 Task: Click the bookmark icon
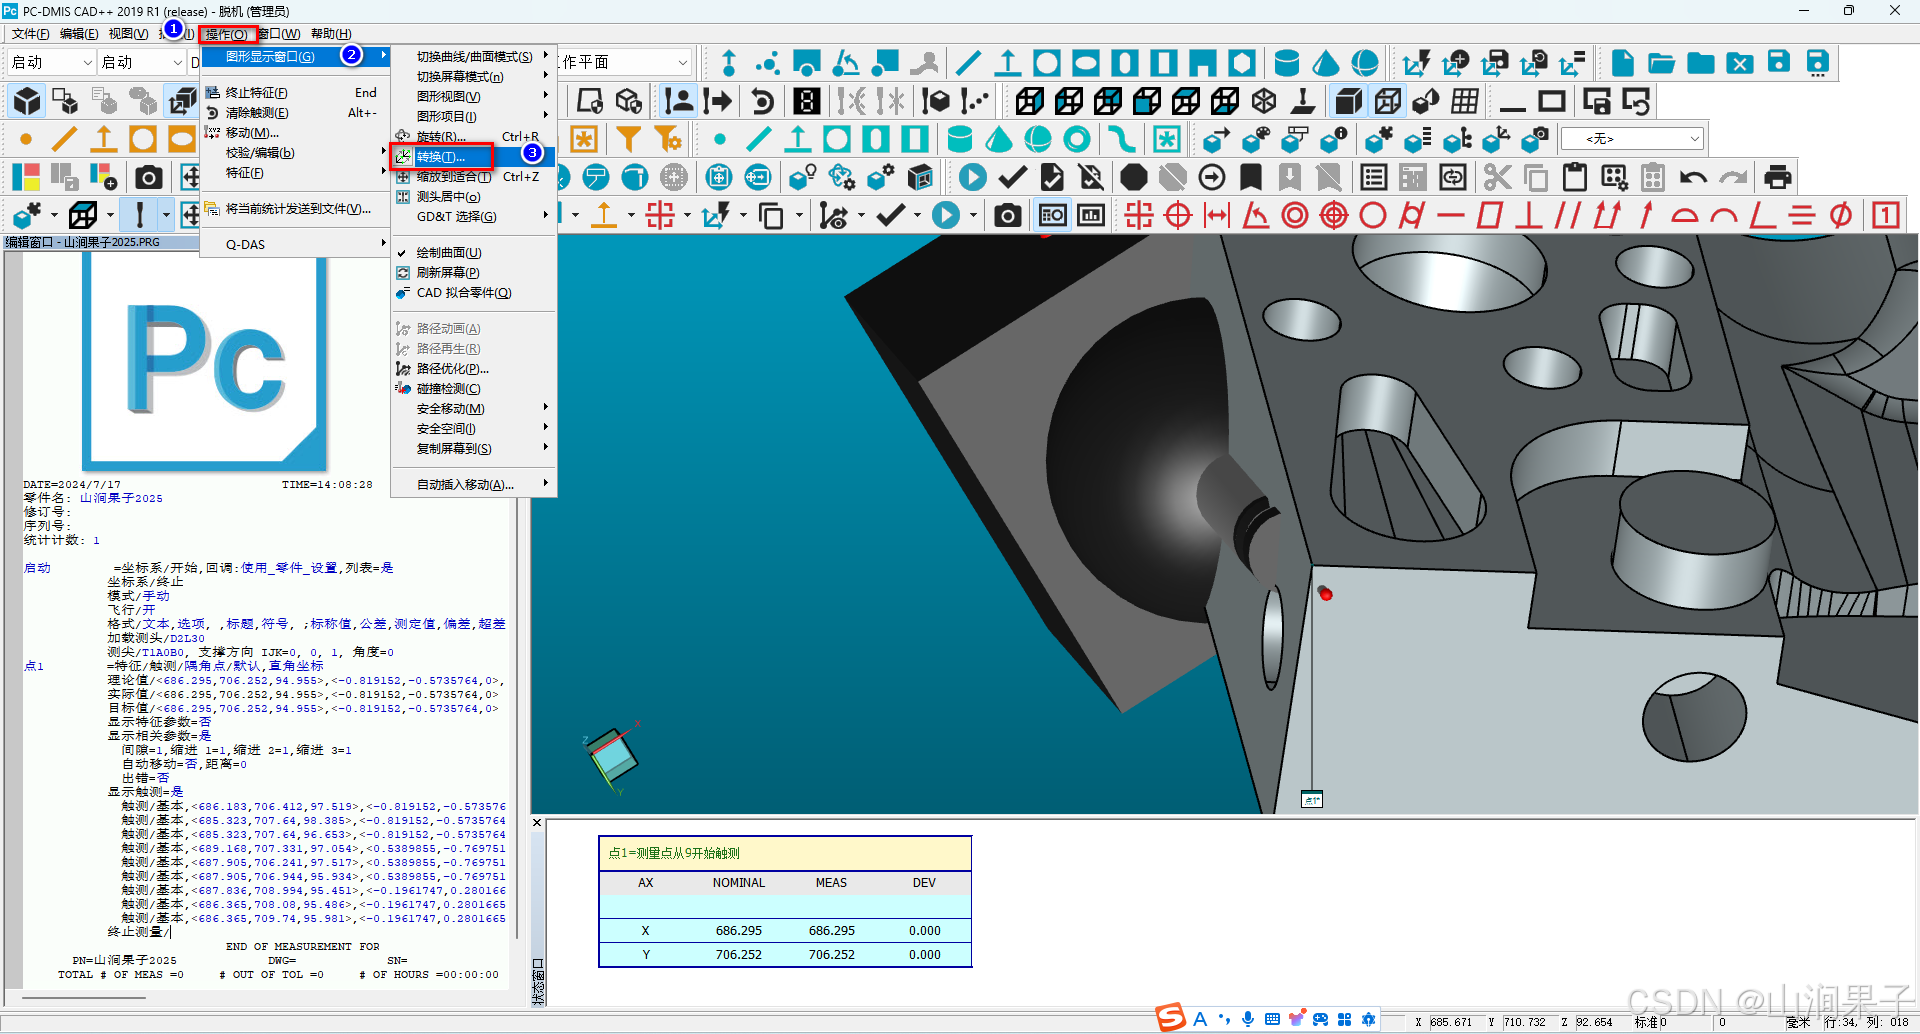click(1250, 177)
